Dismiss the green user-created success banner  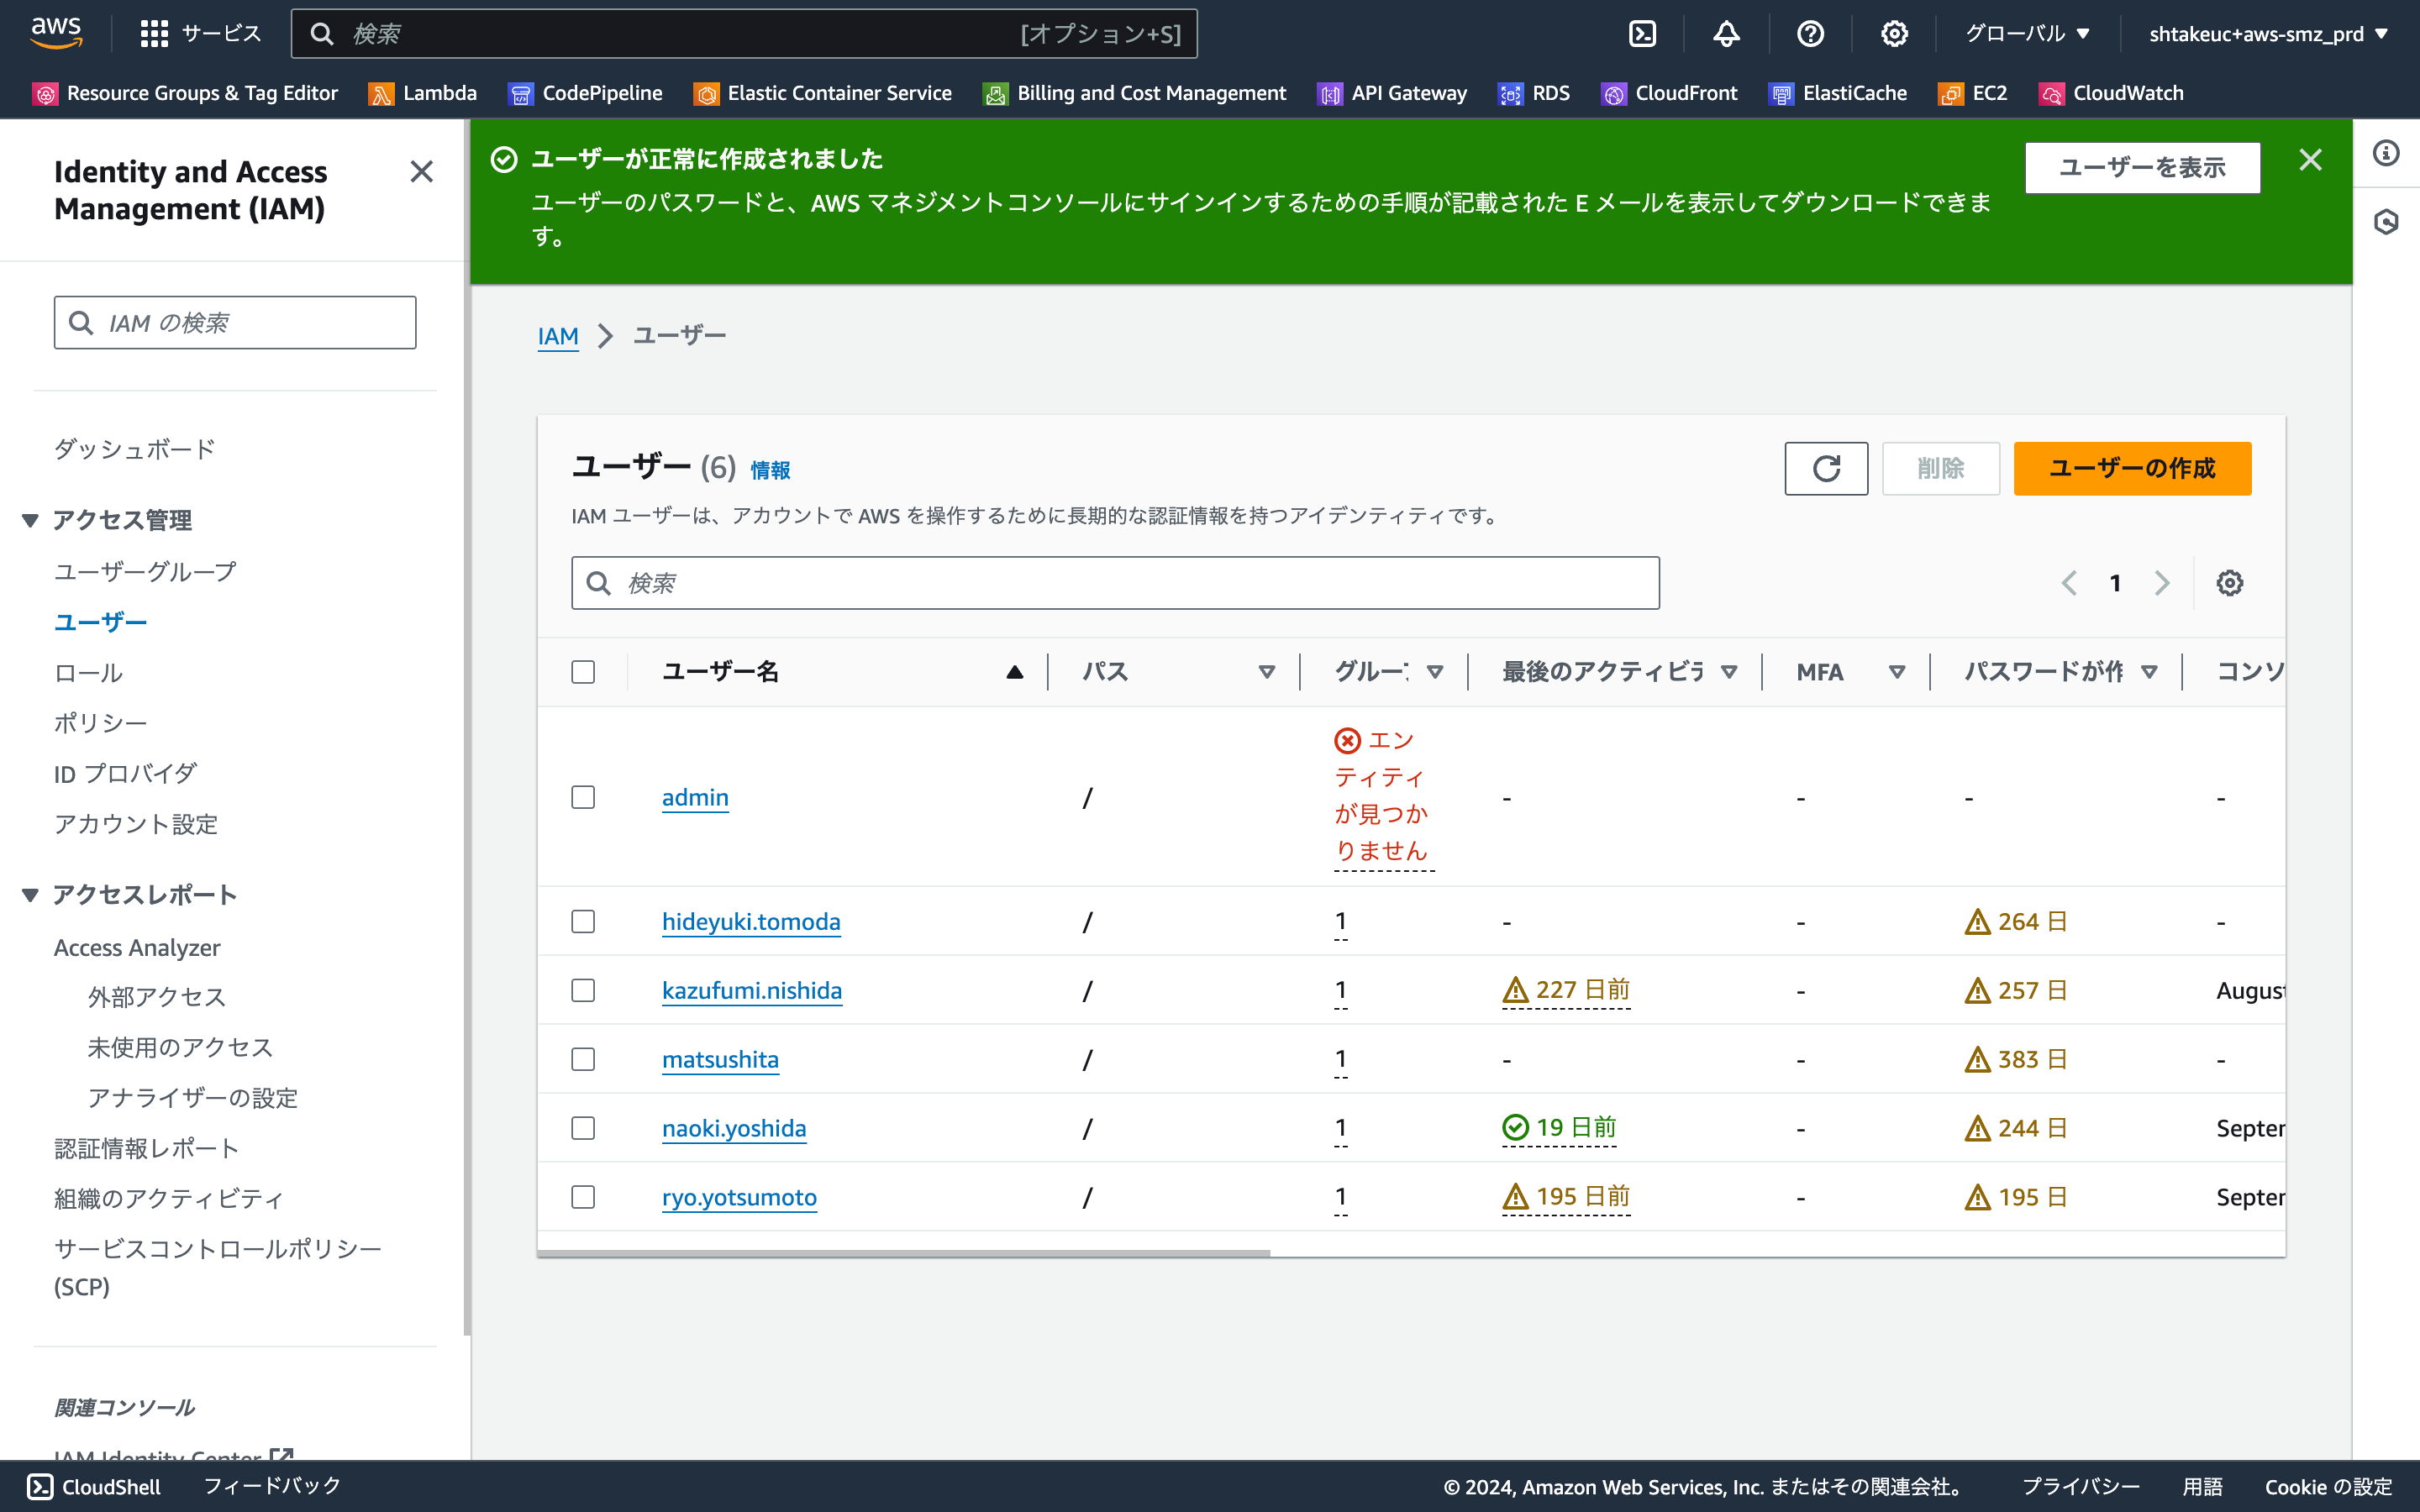(x=2310, y=160)
